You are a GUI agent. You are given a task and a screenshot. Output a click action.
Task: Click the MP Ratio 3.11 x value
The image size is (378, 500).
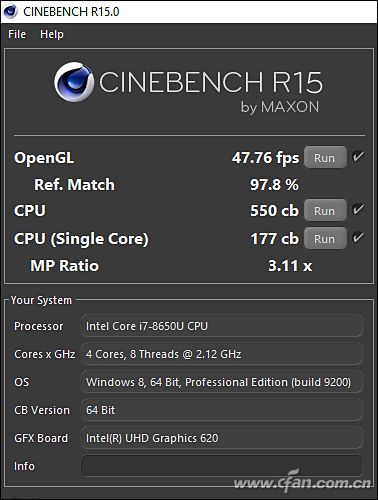pos(290,266)
